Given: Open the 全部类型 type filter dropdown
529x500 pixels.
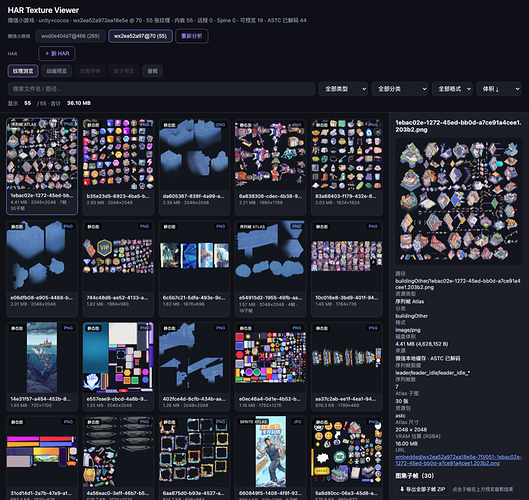Looking at the screenshot, I should (x=343, y=89).
